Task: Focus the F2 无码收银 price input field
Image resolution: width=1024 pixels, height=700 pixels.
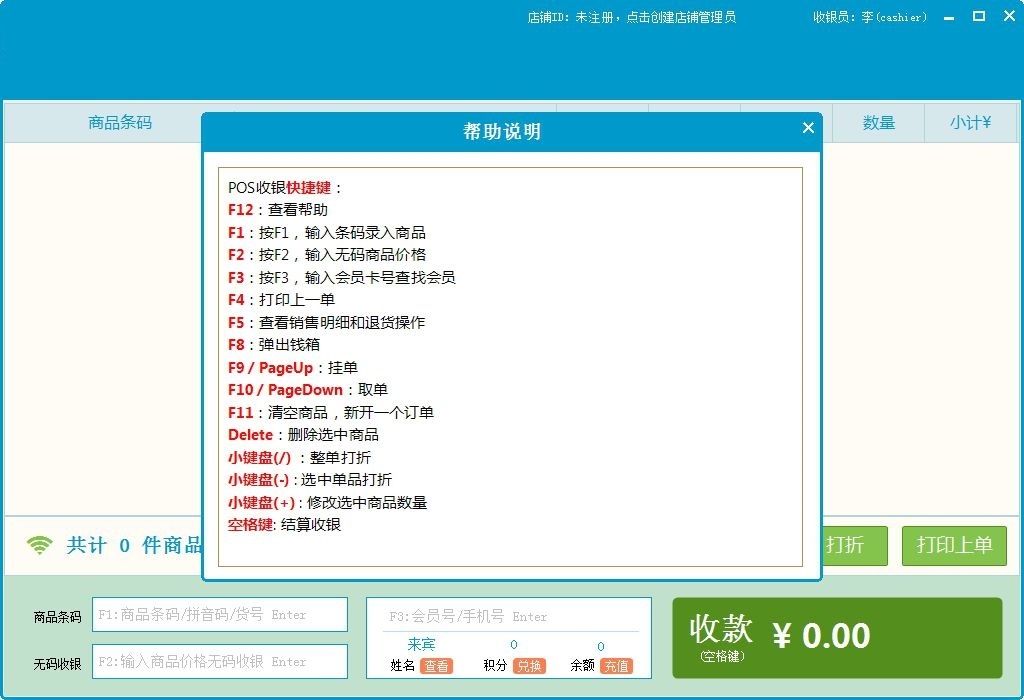Action: pos(219,661)
